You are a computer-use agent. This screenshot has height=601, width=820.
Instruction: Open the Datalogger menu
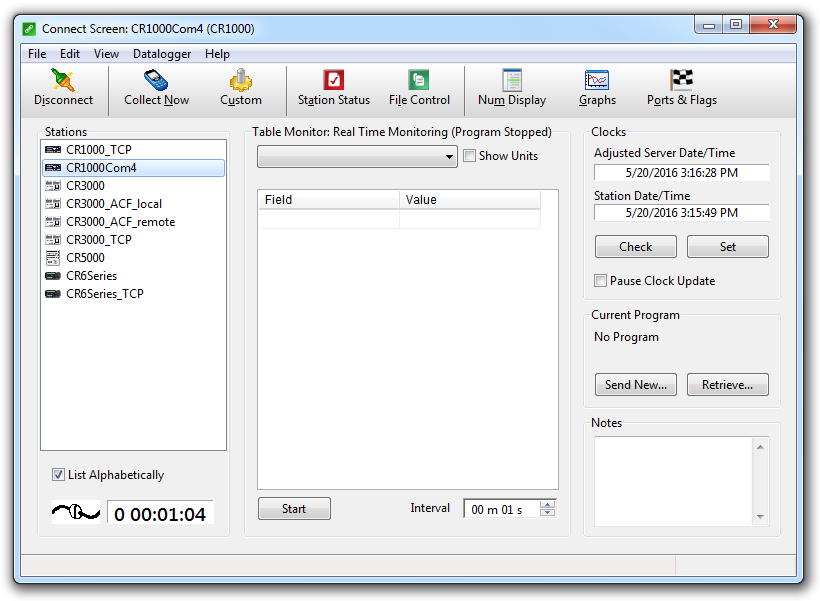(162, 54)
